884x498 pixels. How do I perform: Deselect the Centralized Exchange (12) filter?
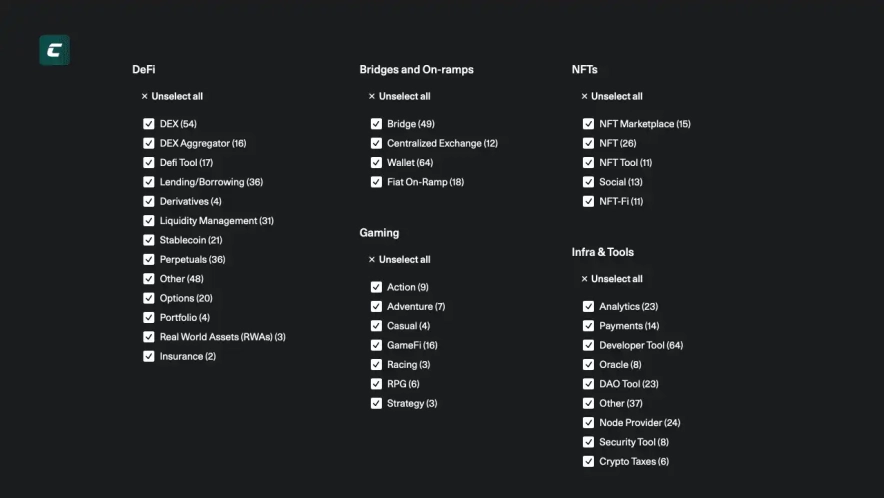pos(376,143)
